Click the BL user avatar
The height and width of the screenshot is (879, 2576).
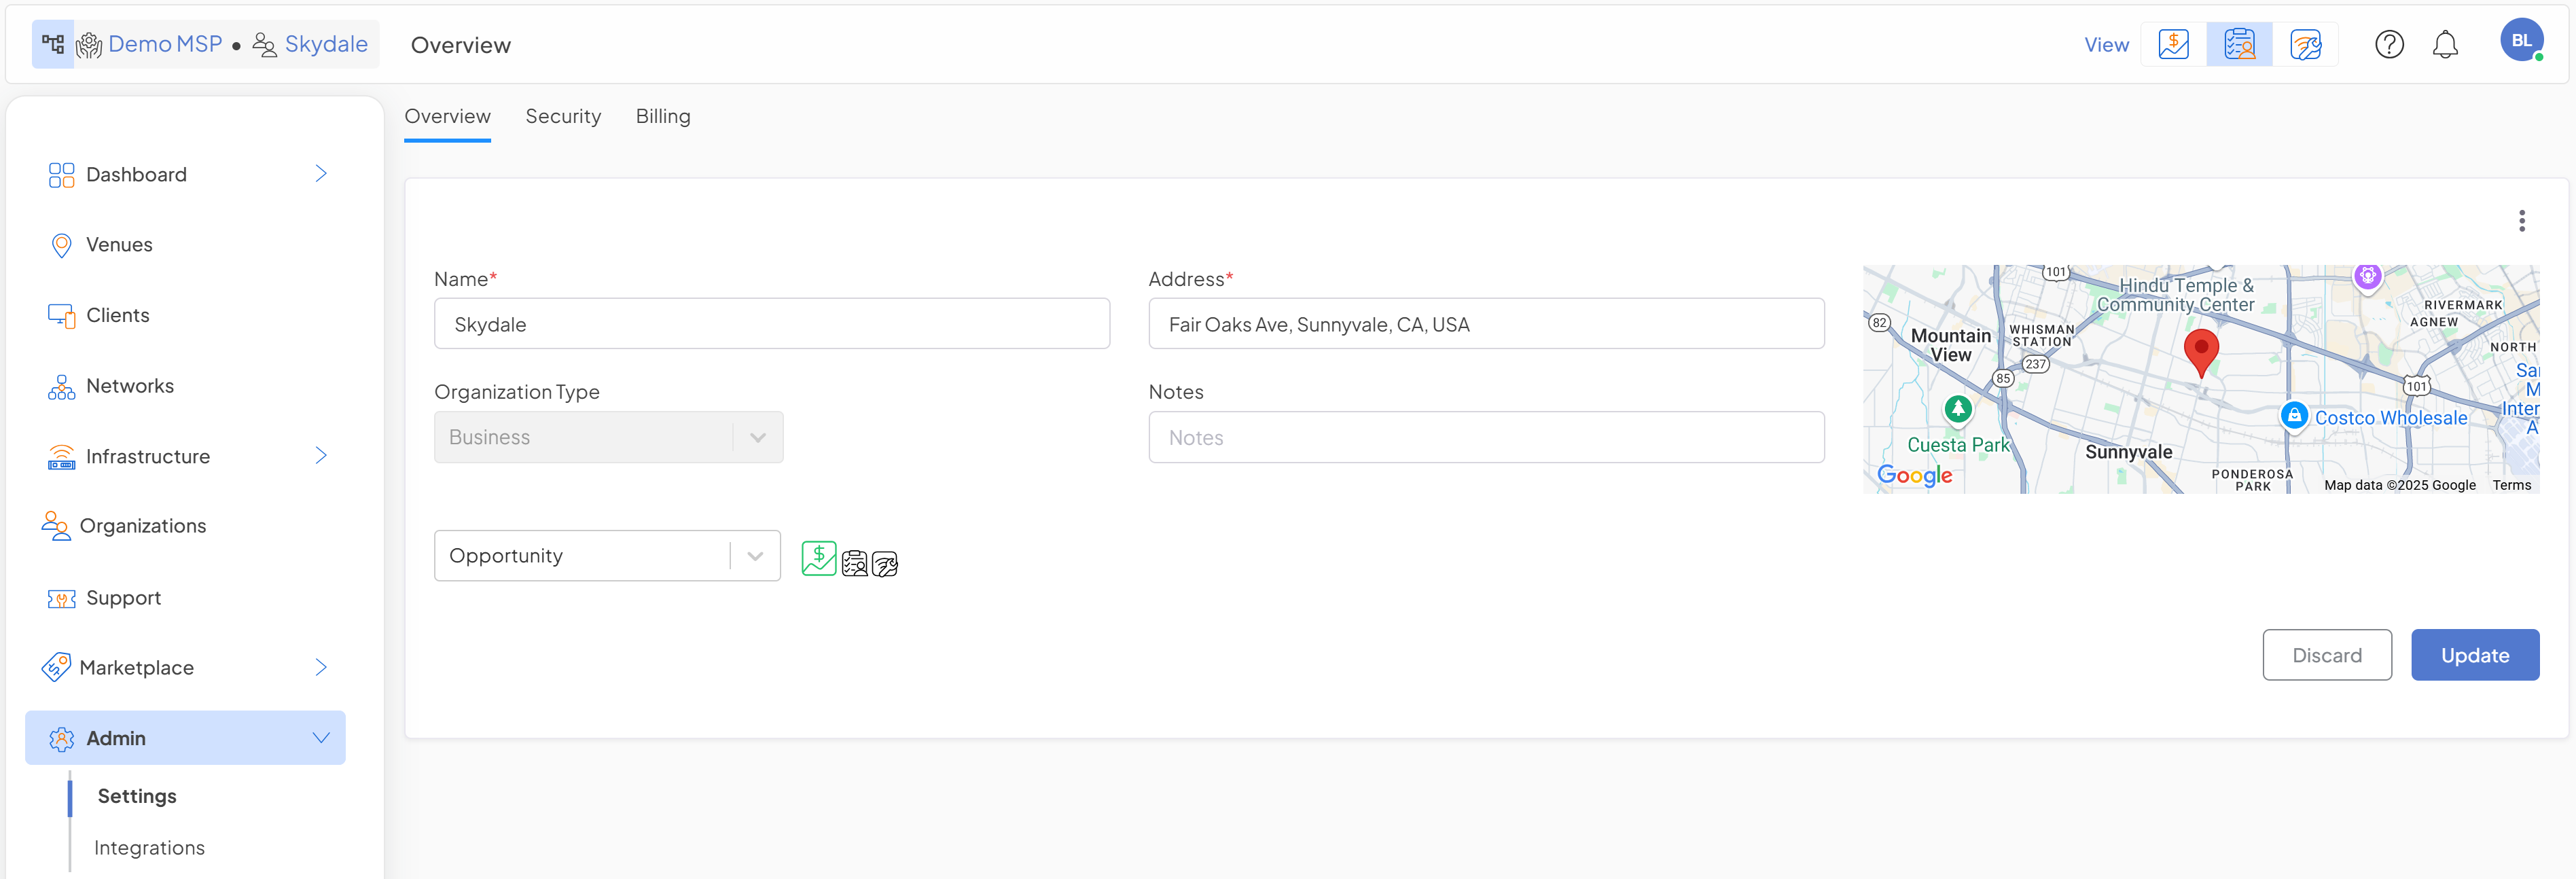(x=2521, y=41)
